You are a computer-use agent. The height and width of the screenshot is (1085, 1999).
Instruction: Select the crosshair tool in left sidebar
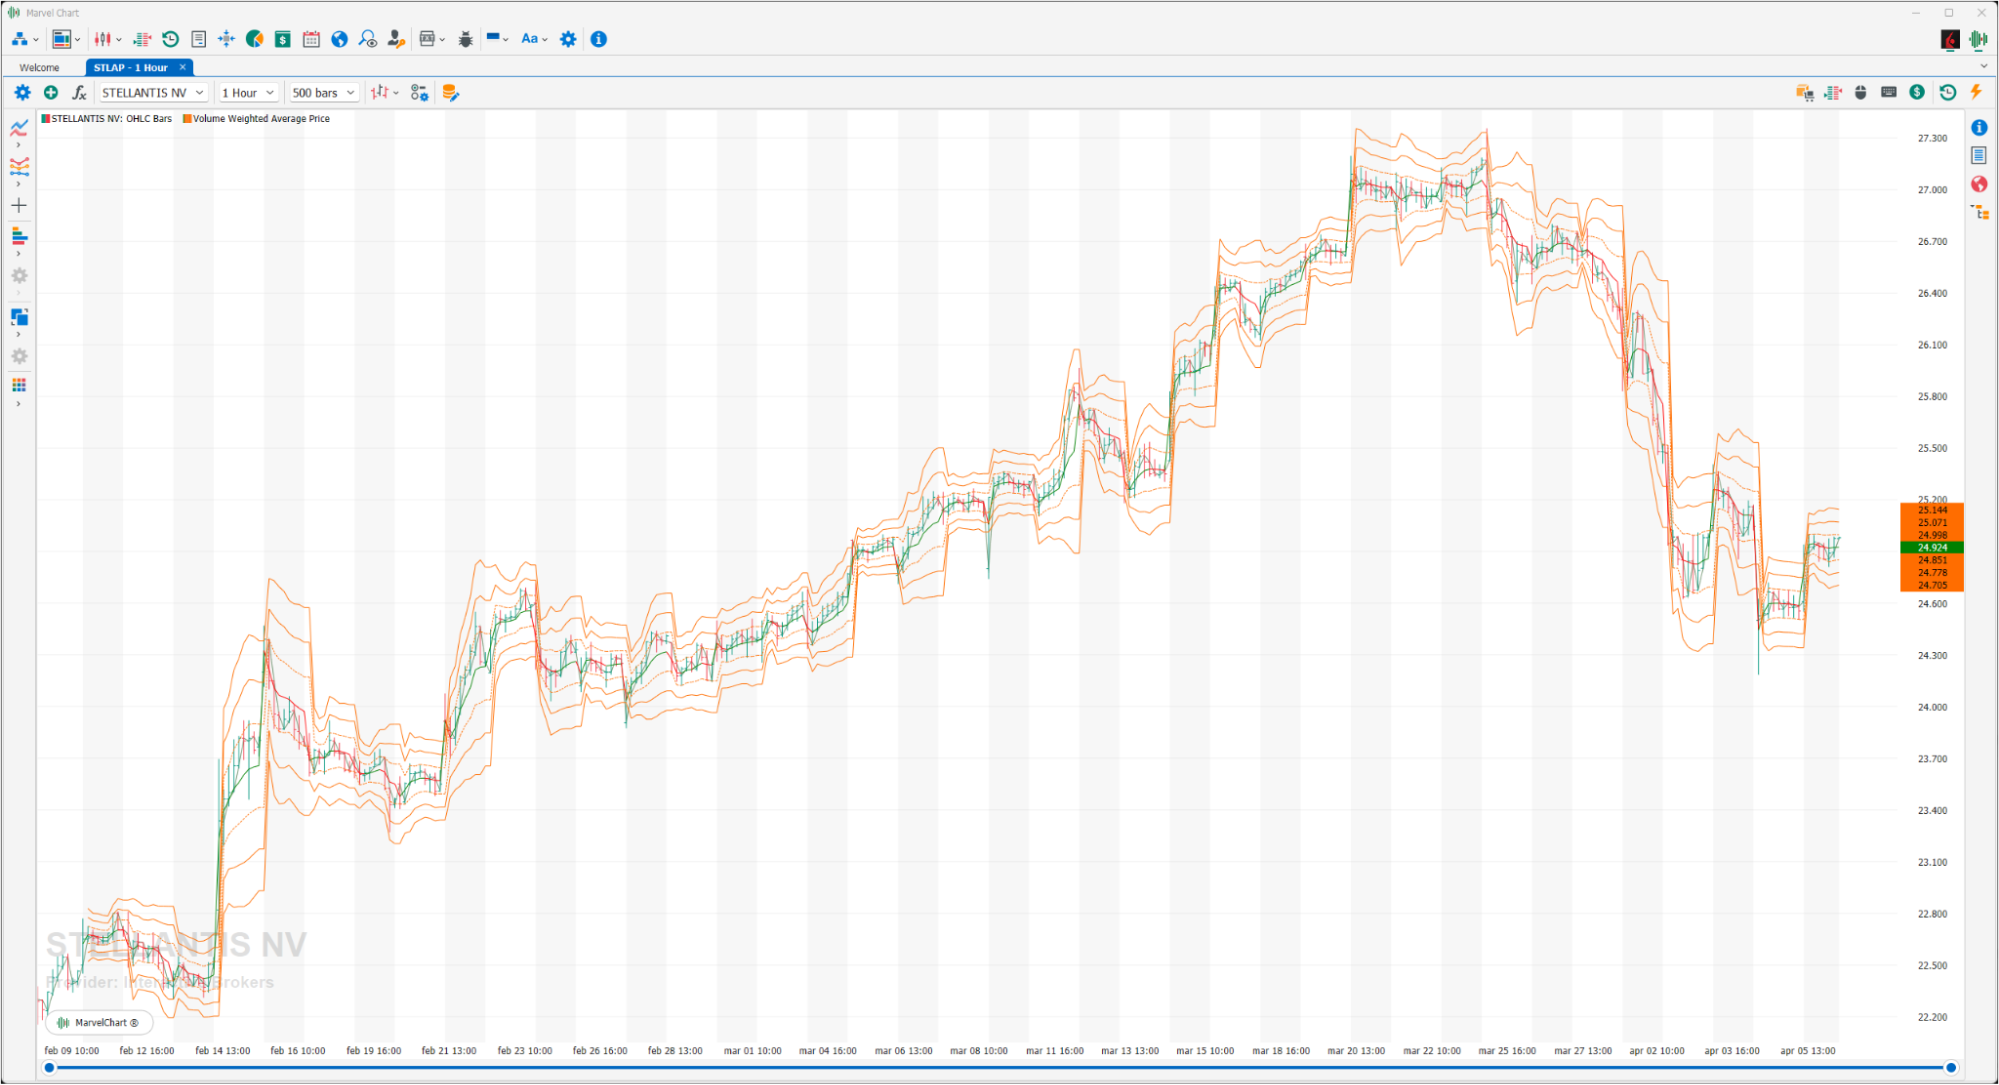[x=19, y=206]
